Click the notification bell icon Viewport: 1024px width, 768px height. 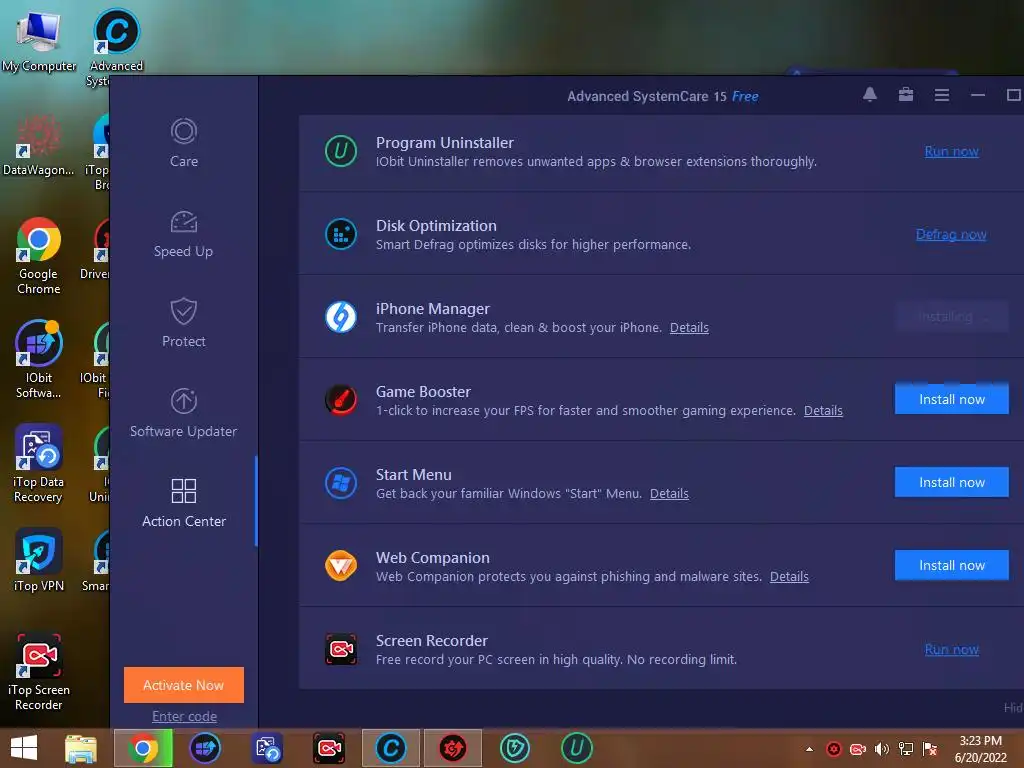pyautogui.click(x=869, y=95)
